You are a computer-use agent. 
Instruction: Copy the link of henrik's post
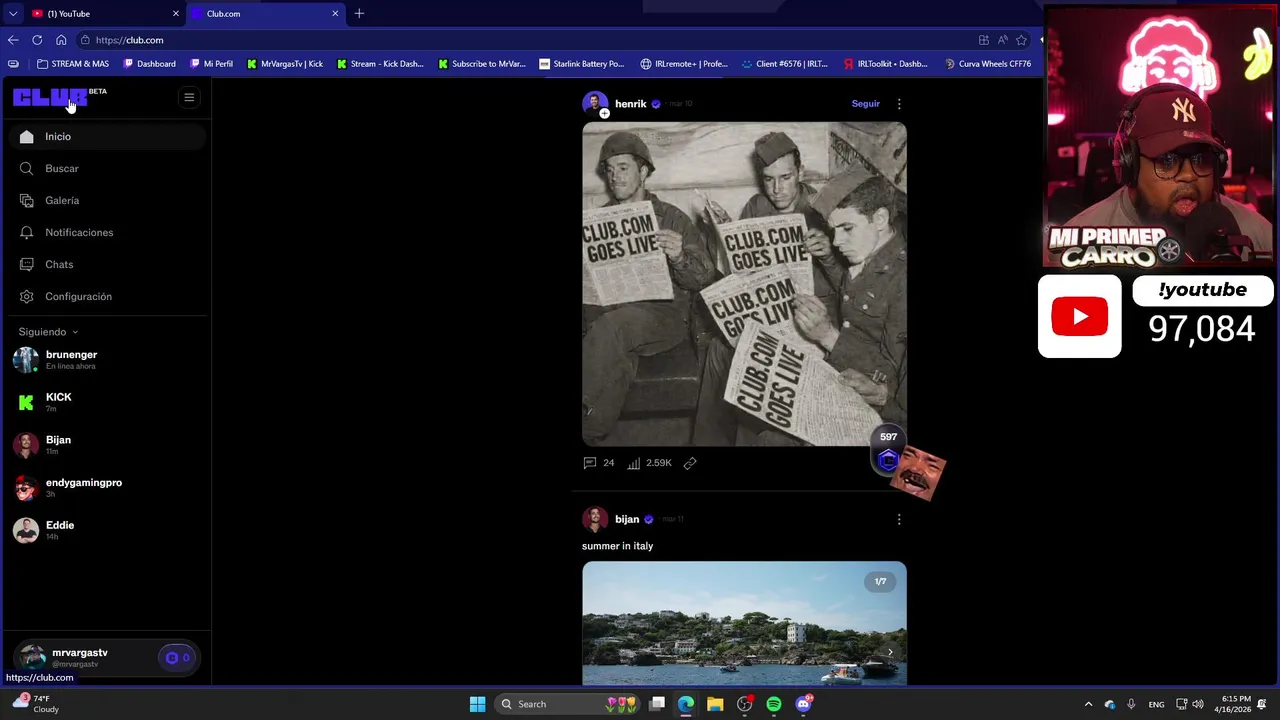coord(690,463)
